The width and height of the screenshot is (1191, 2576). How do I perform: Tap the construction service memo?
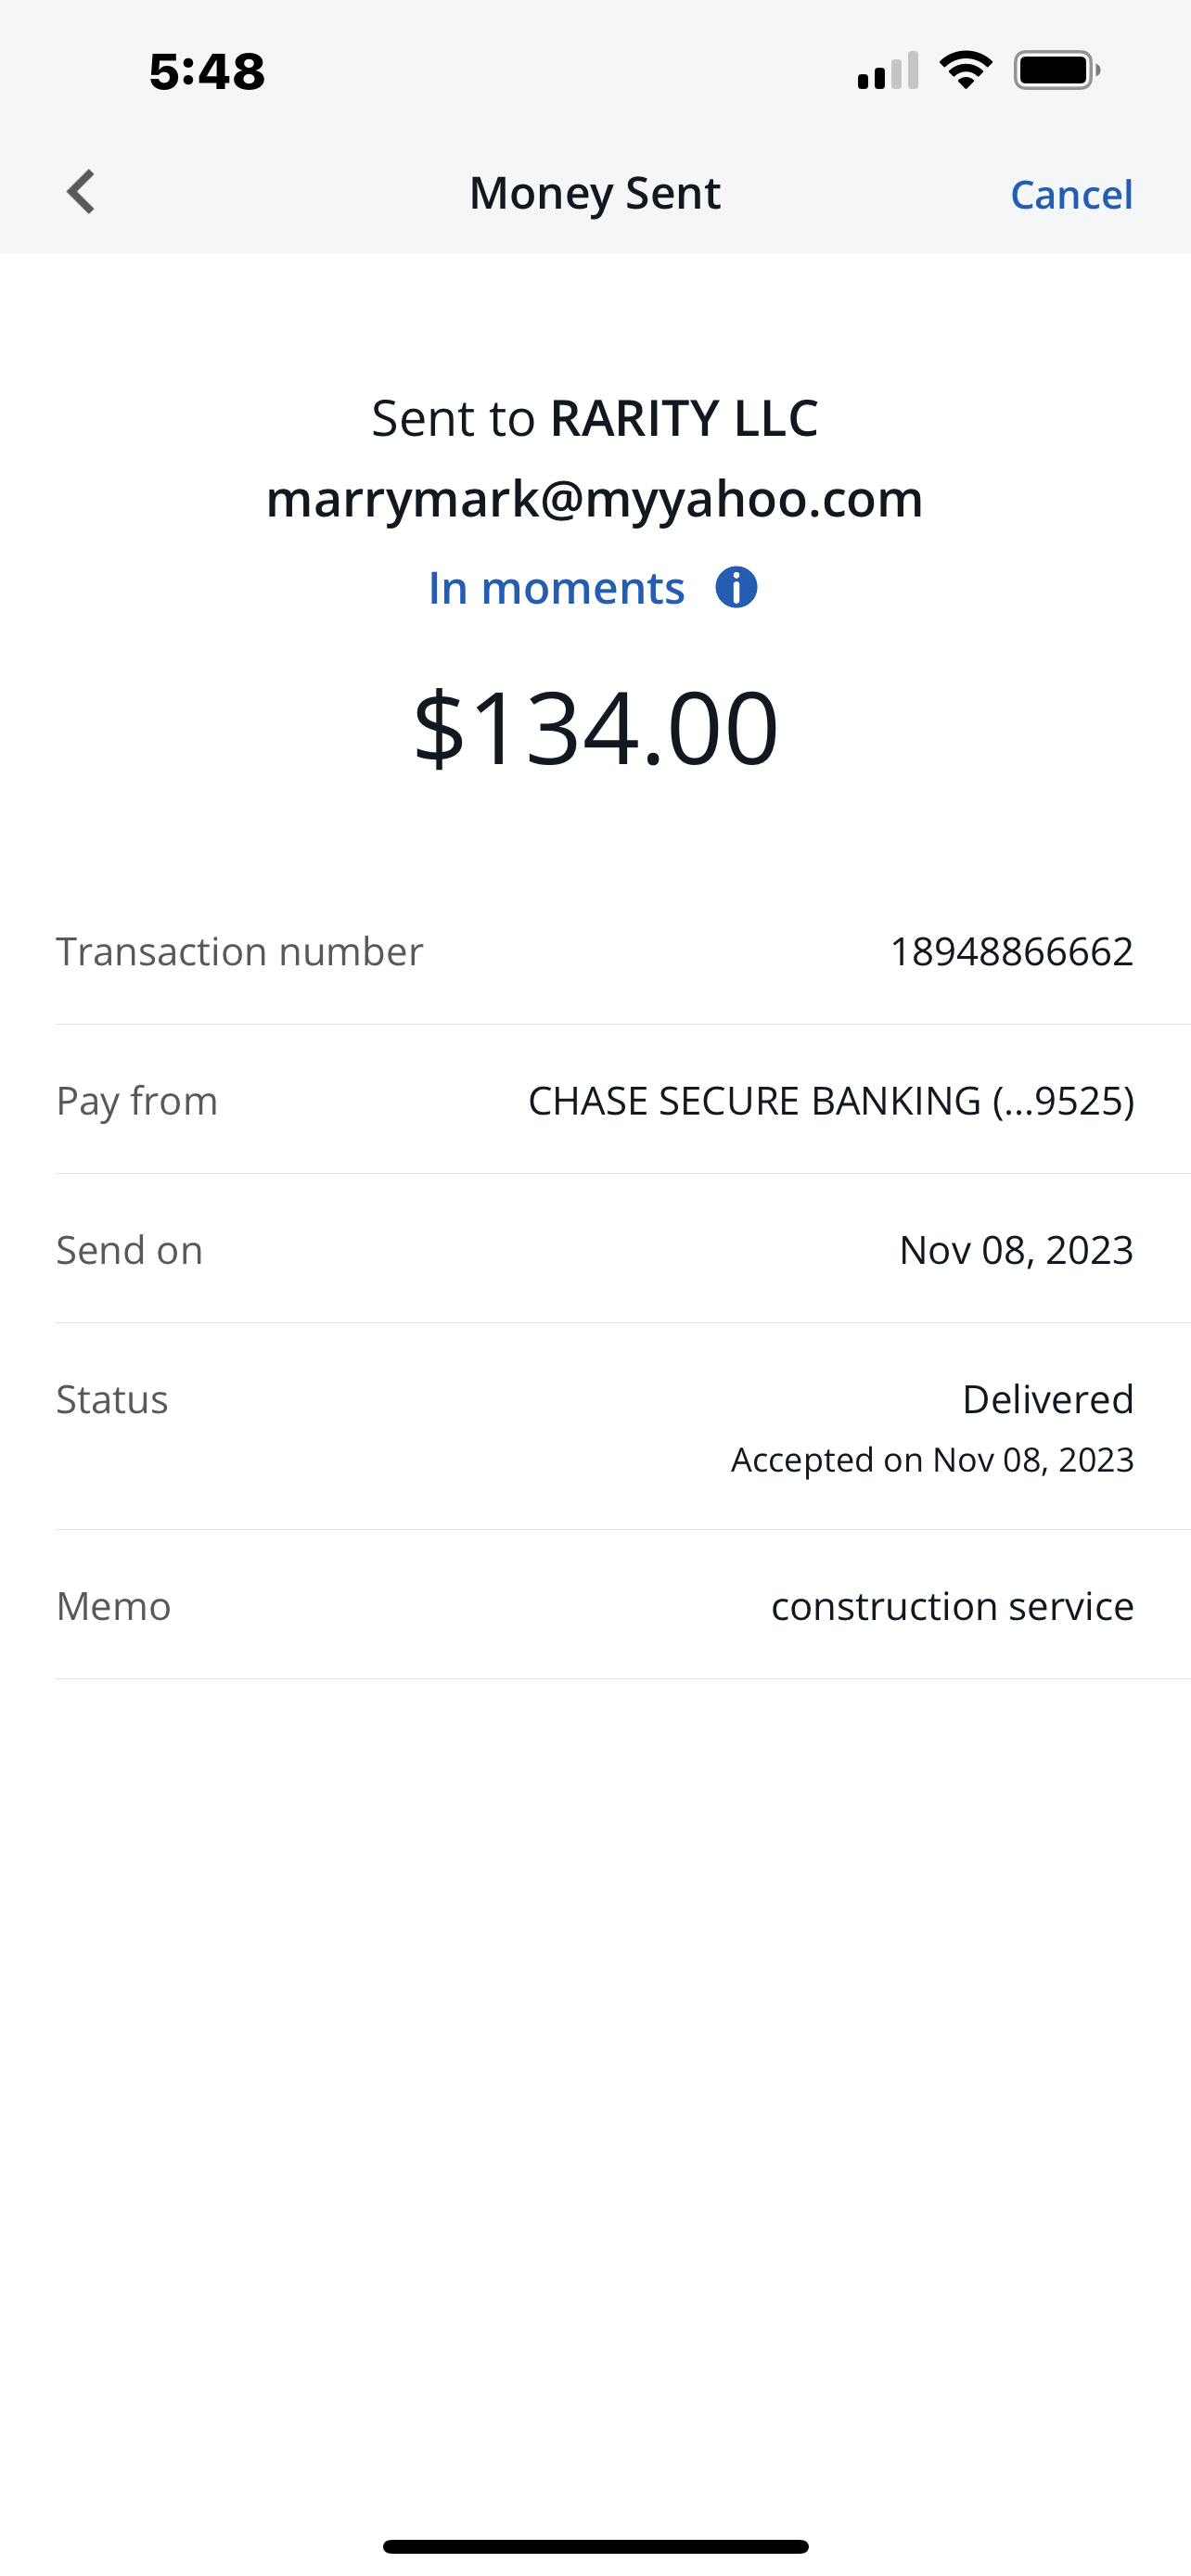pyautogui.click(x=952, y=1606)
